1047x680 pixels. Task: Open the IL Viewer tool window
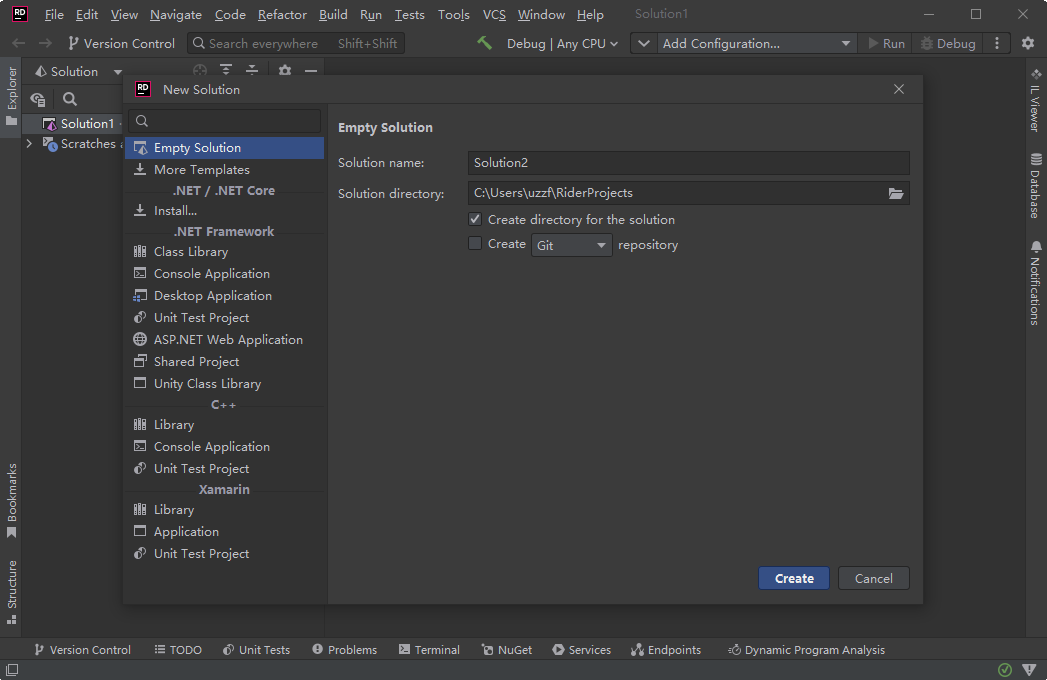pos(1035,100)
